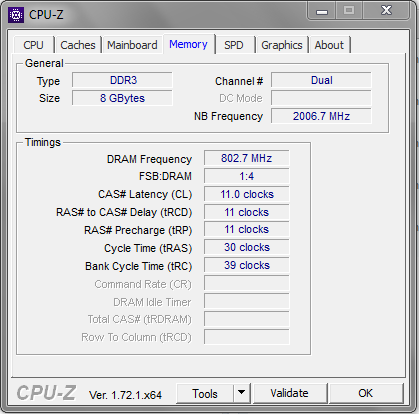Go to the SPD tab
The height and width of the screenshot is (414, 419).
pos(234,45)
